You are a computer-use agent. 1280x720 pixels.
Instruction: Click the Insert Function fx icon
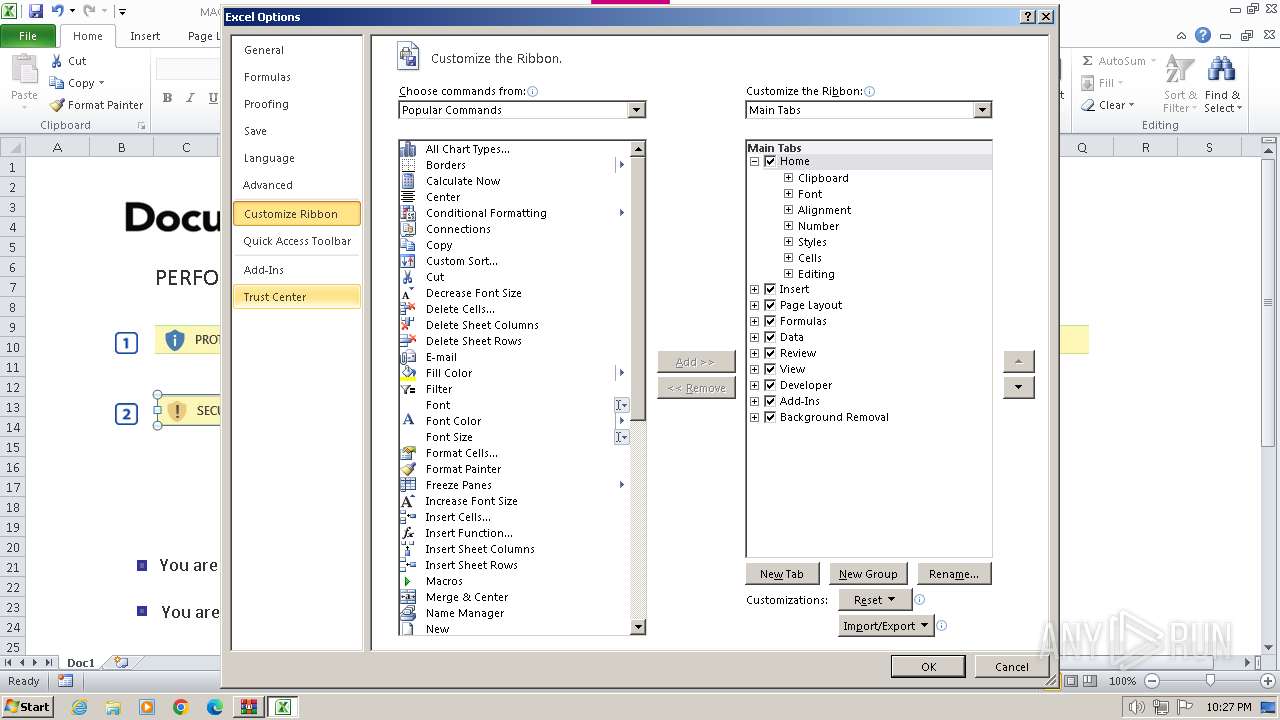(408, 533)
